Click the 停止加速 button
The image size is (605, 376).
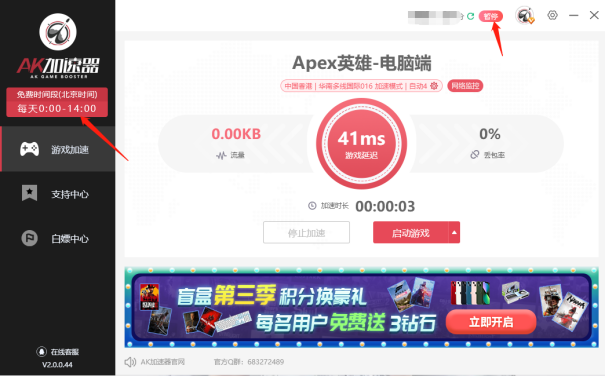306,232
